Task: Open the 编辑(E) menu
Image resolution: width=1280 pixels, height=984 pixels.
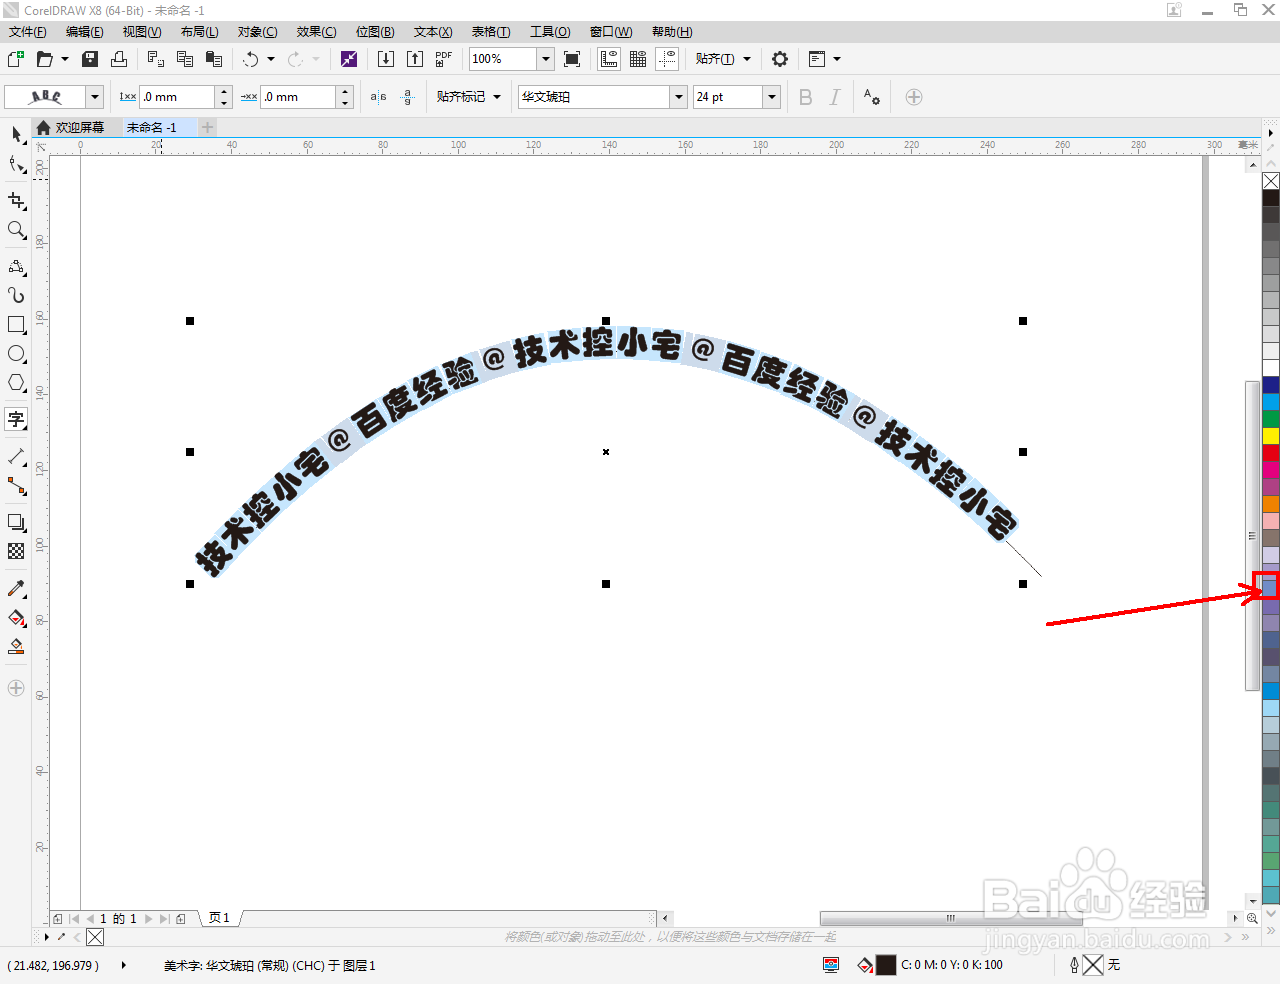Action: point(85,32)
